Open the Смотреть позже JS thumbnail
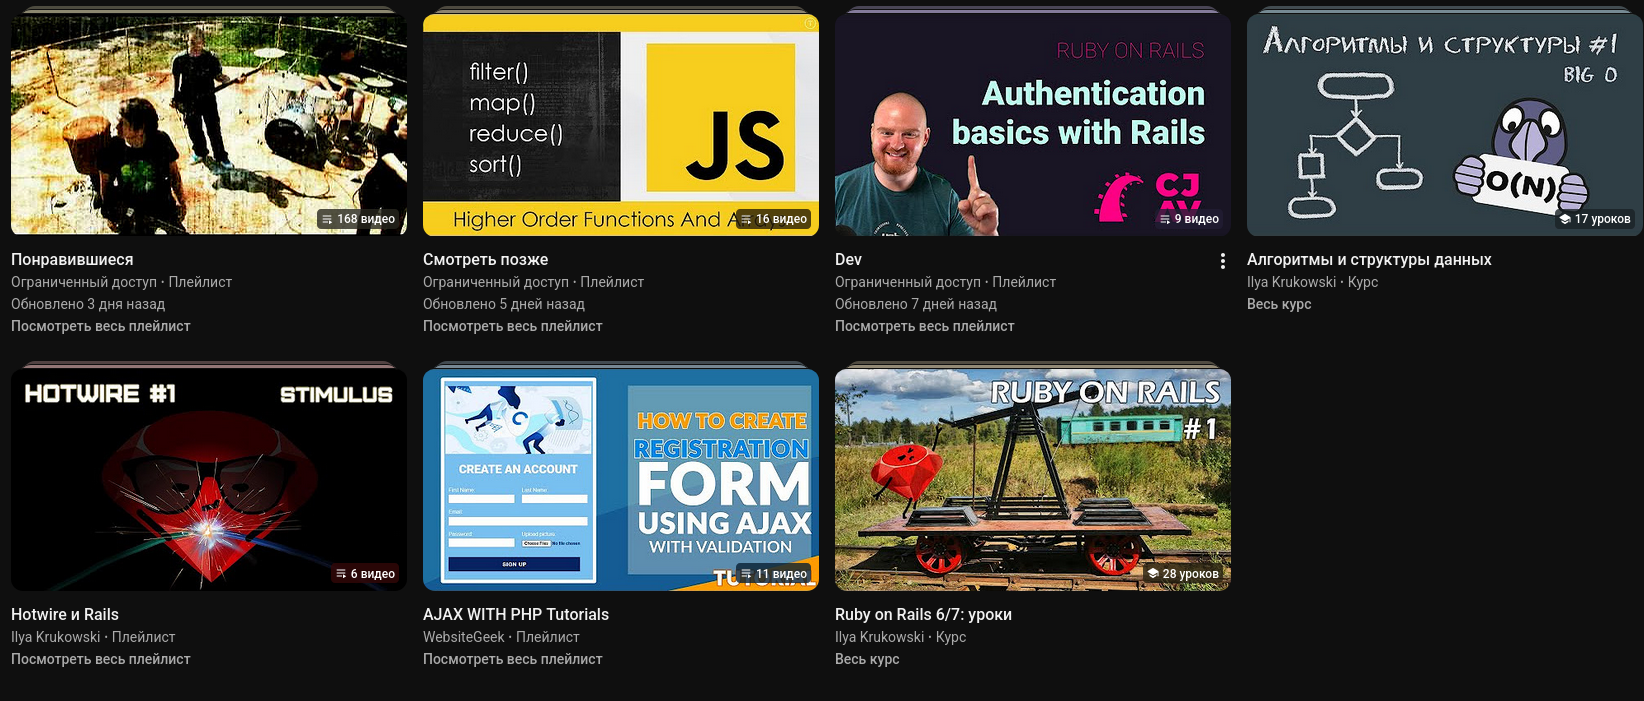 621,125
